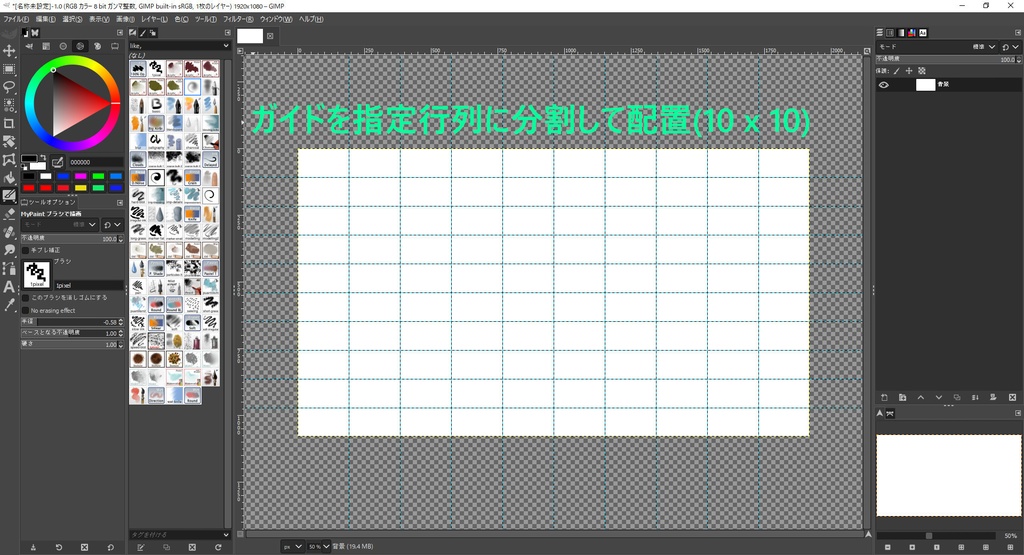The width and height of the screenshot is (1024, 555).
Task: Create a new layer in Layers panel
Action: [x=884, y=397]
